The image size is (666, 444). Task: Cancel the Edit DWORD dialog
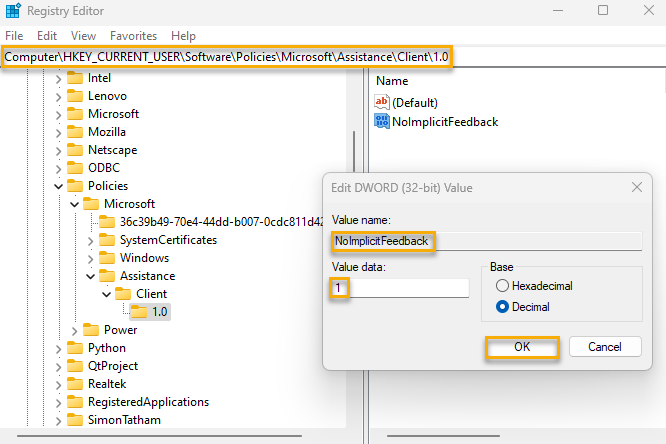click(x=605, y=347)
